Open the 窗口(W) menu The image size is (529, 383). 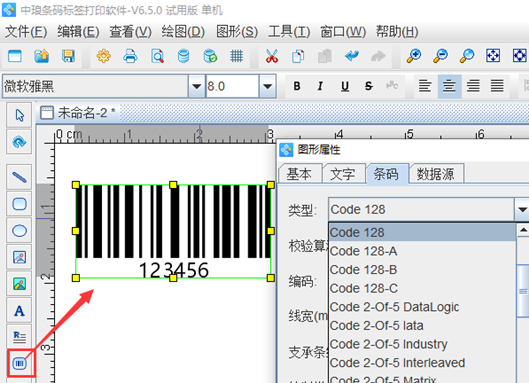click(343, 32)
